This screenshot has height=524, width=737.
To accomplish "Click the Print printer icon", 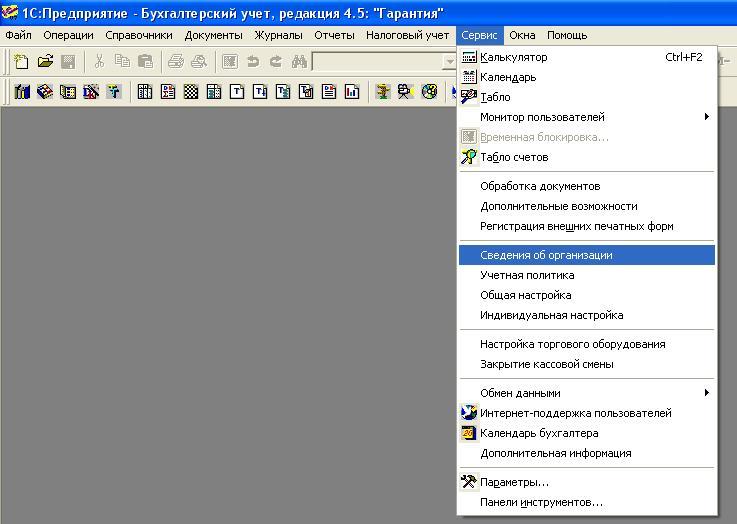I will pyautogui.click(x=176, y=62).
